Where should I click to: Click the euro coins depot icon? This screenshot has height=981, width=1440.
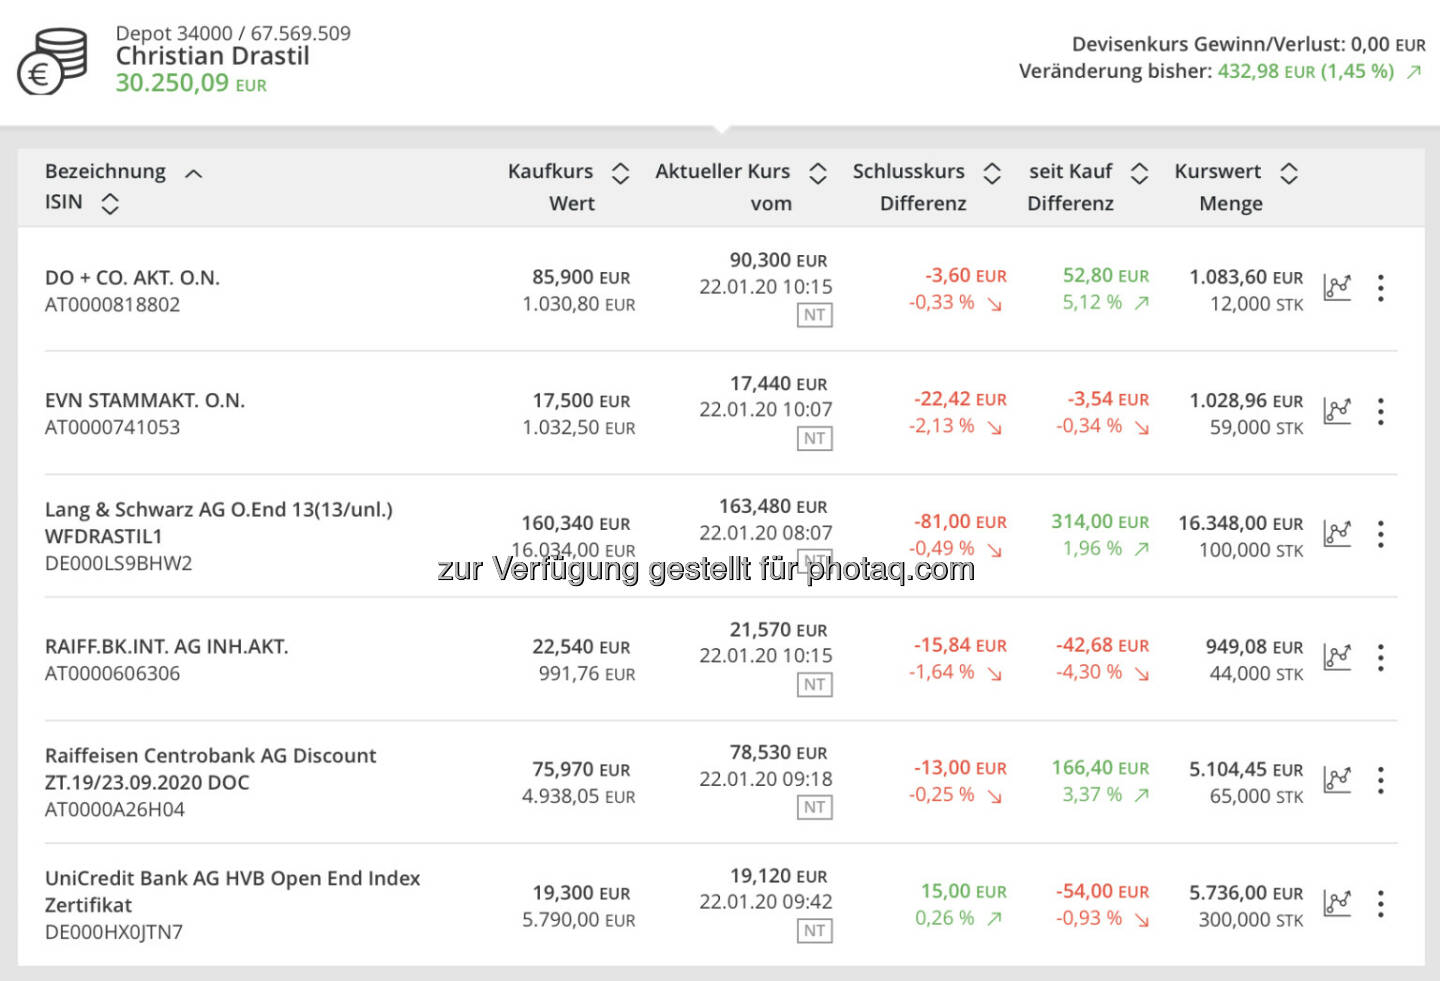pyautogui.click(x=53, y=61)
